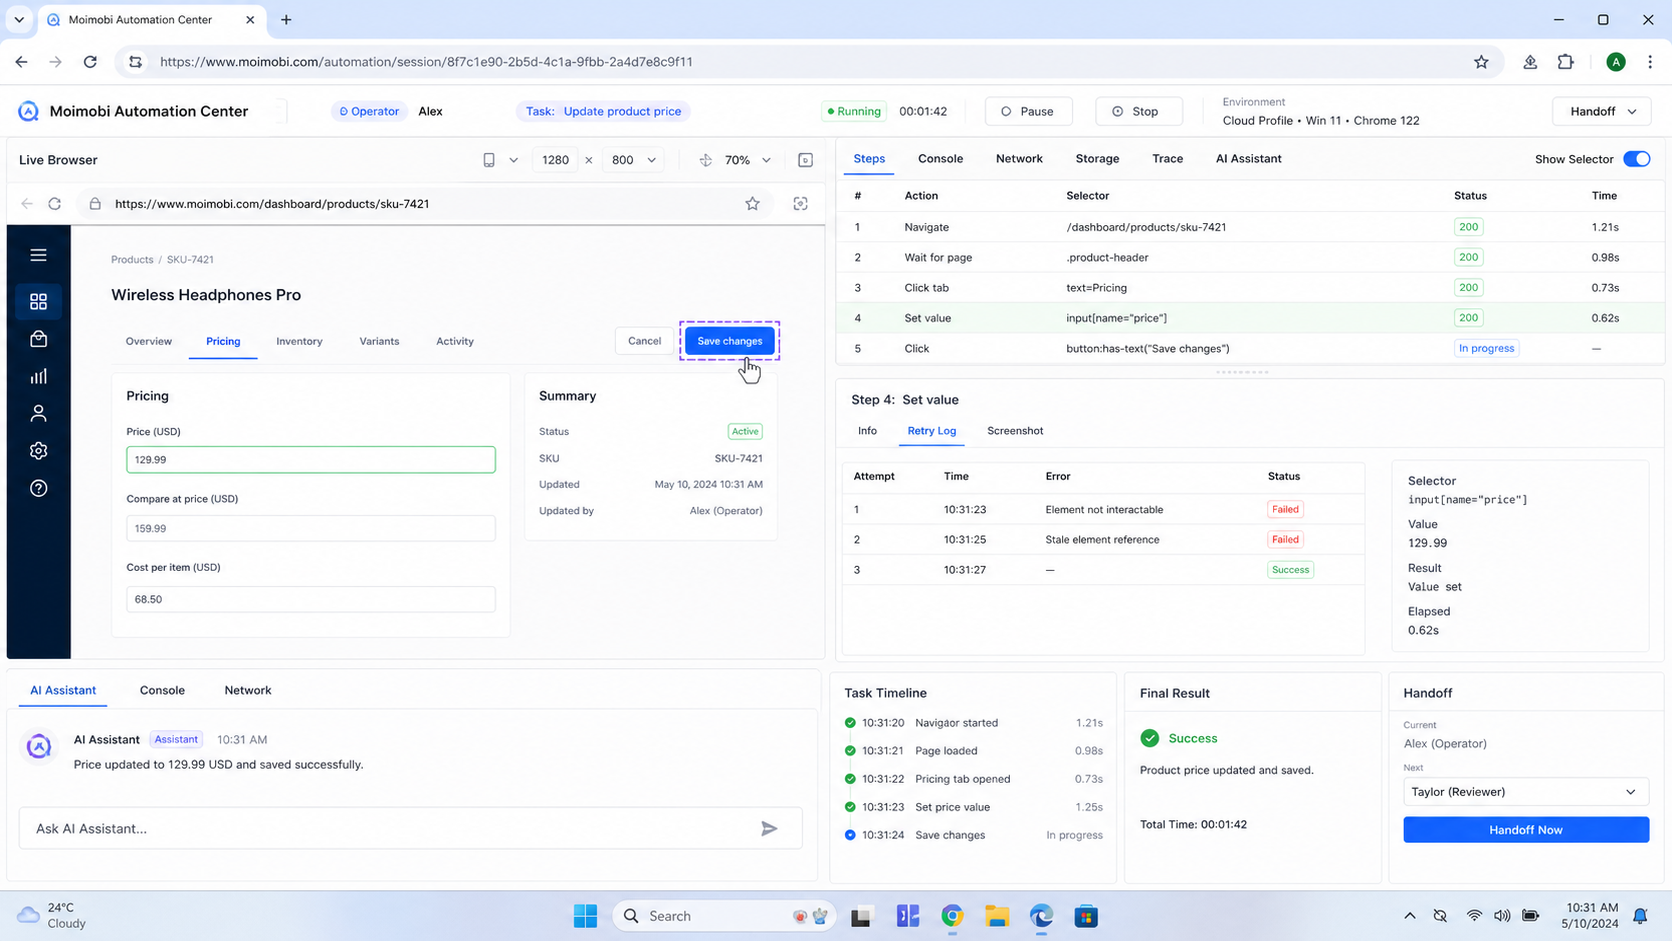
Task: Click the Cost per item input field
Action: [311, 599]
